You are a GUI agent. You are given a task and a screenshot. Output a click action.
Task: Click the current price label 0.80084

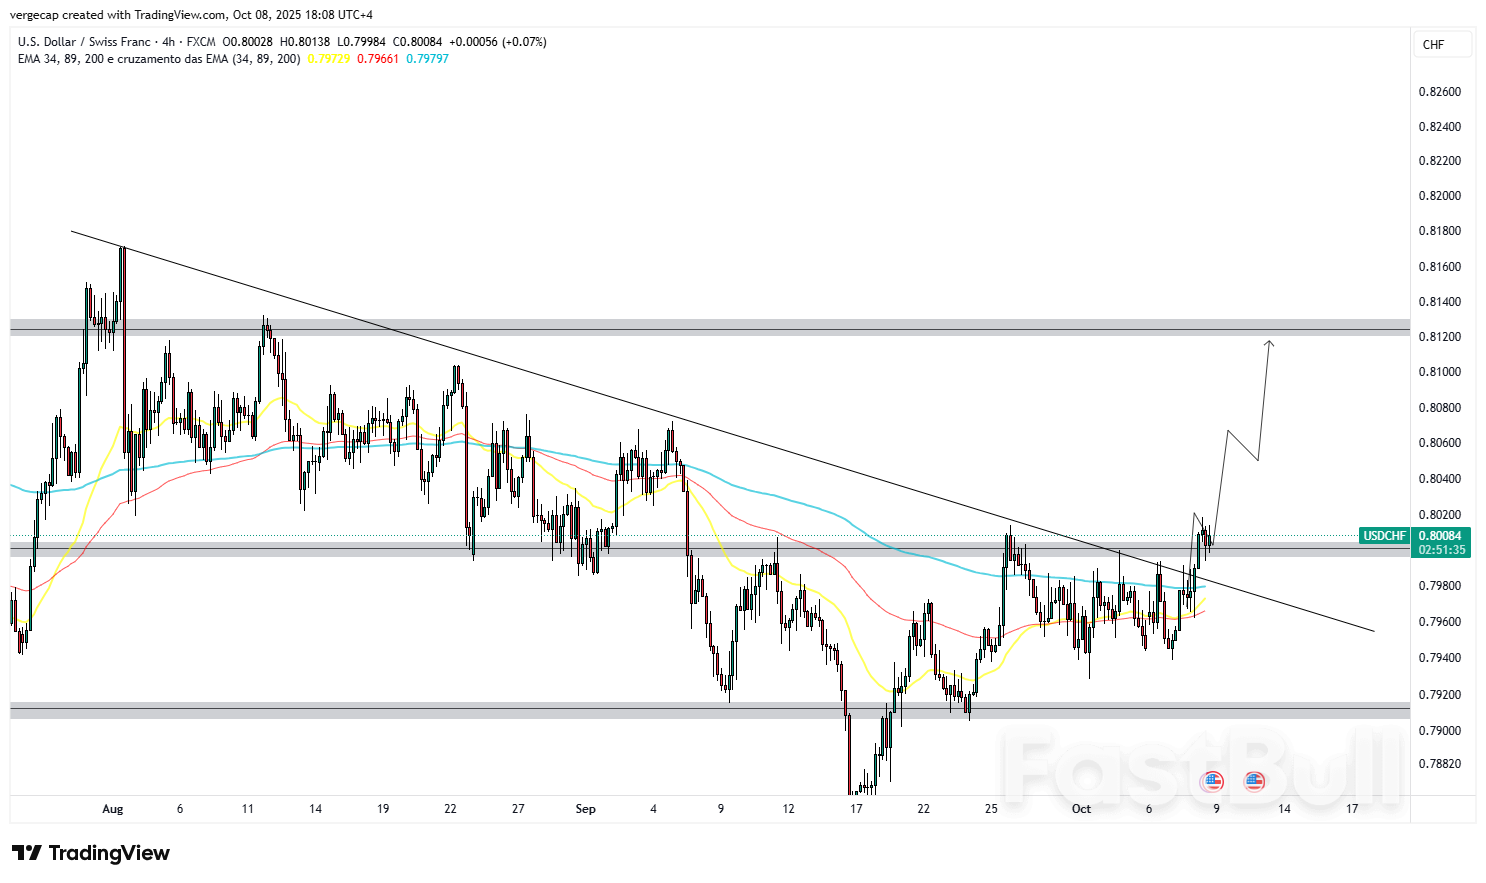coord(1441,536)
